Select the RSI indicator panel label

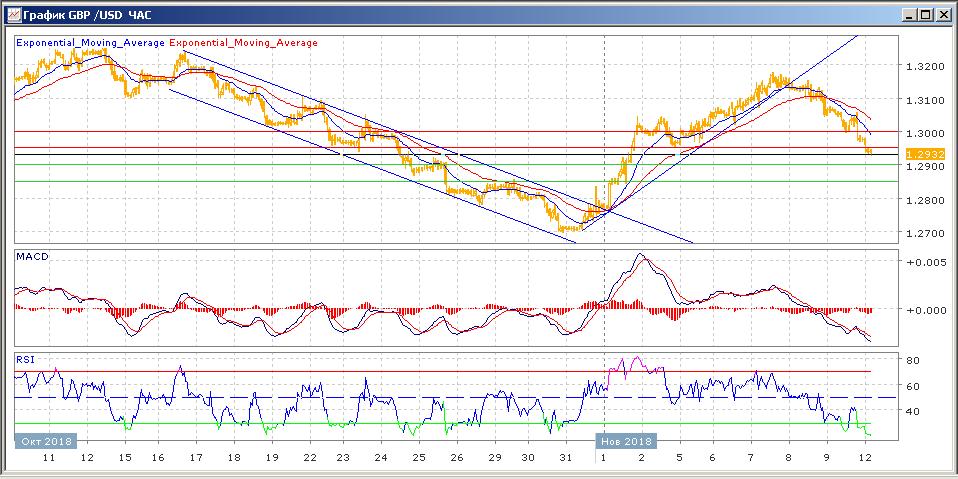coord(25,357)
